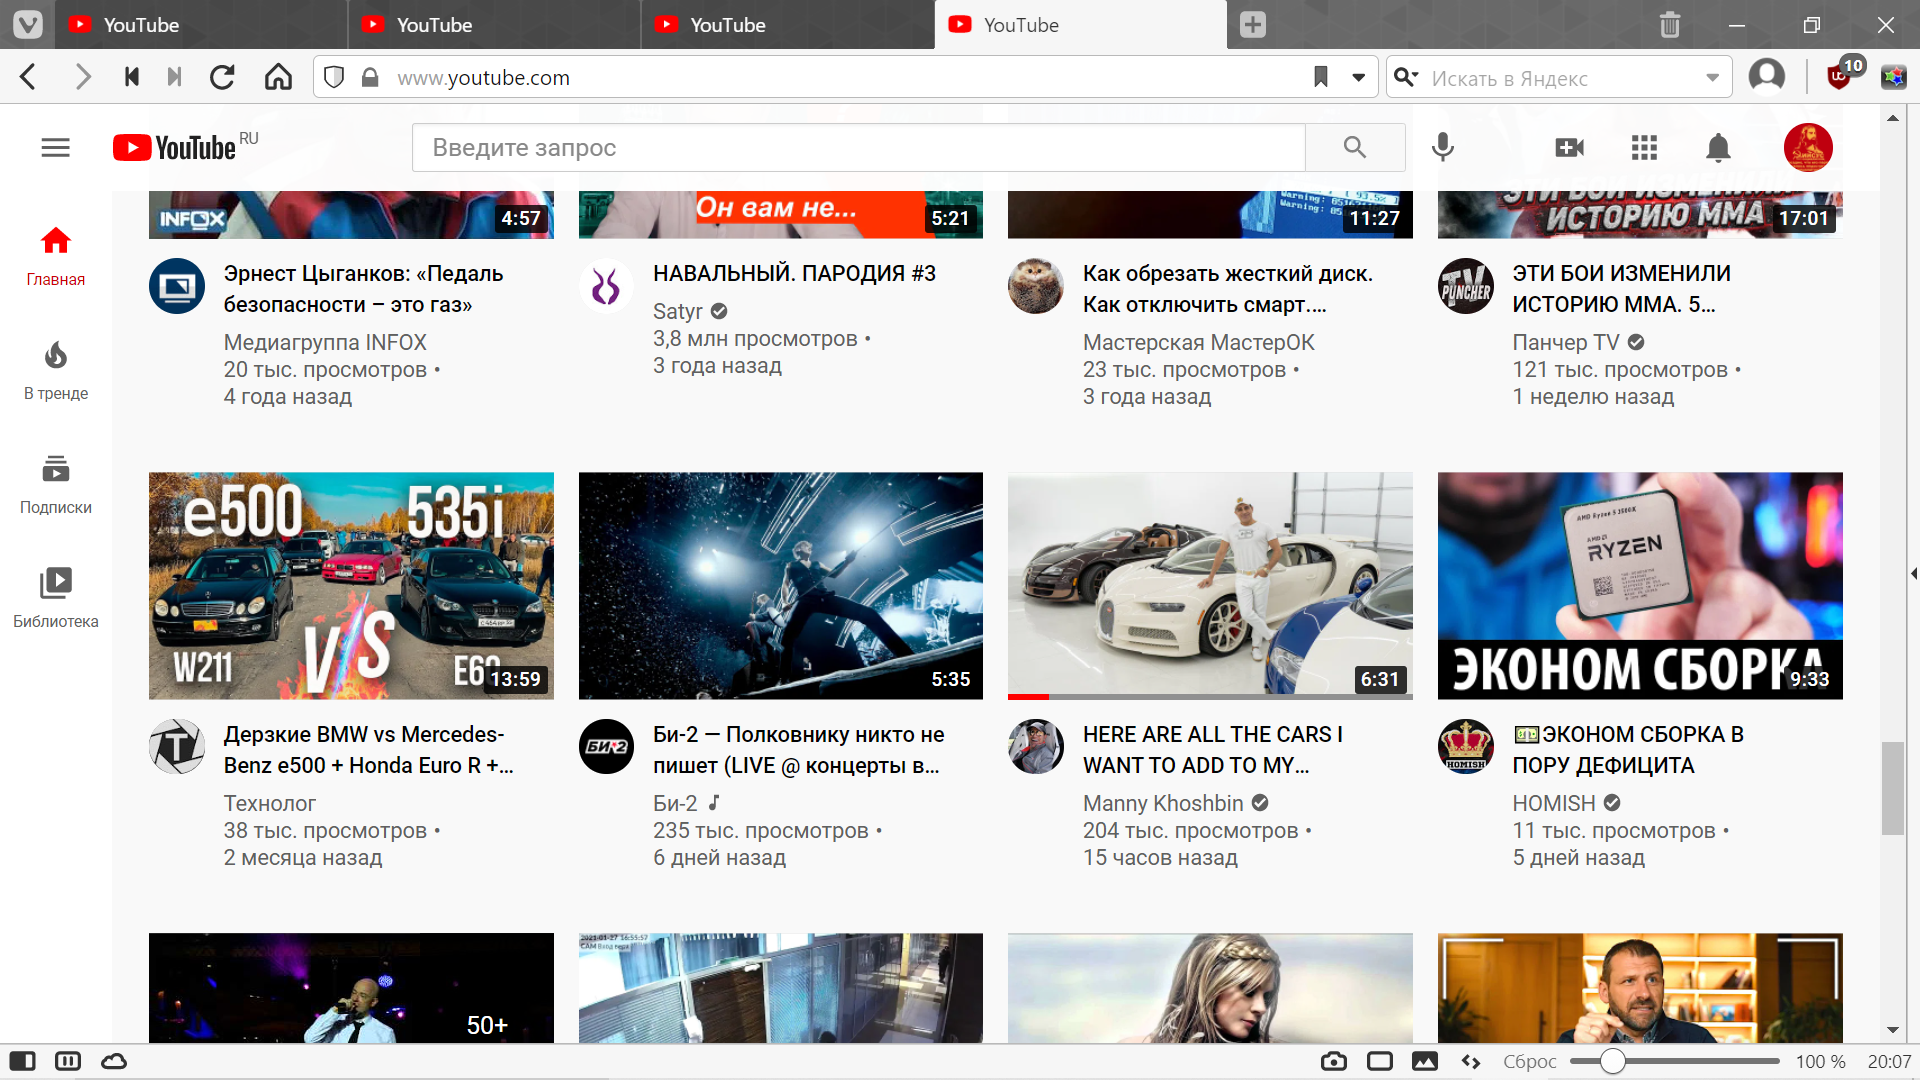This screenshot has width=1920, height=1080.
Task: Toggle page tiling in the status bar
Action: pyautogui.click(x=1380, y=1061)
